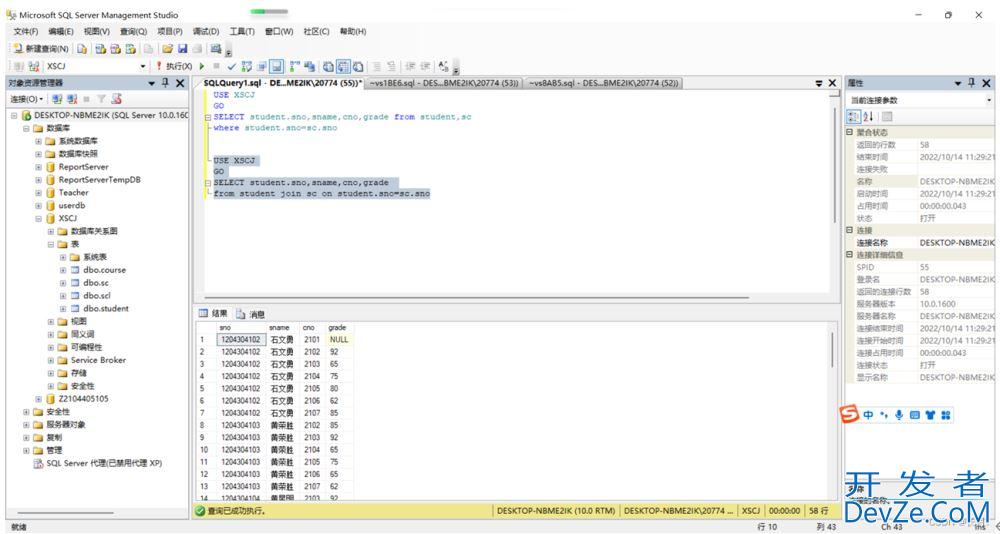
Task: Click the comment out selected lines icon
Action: tap(377, 66)
